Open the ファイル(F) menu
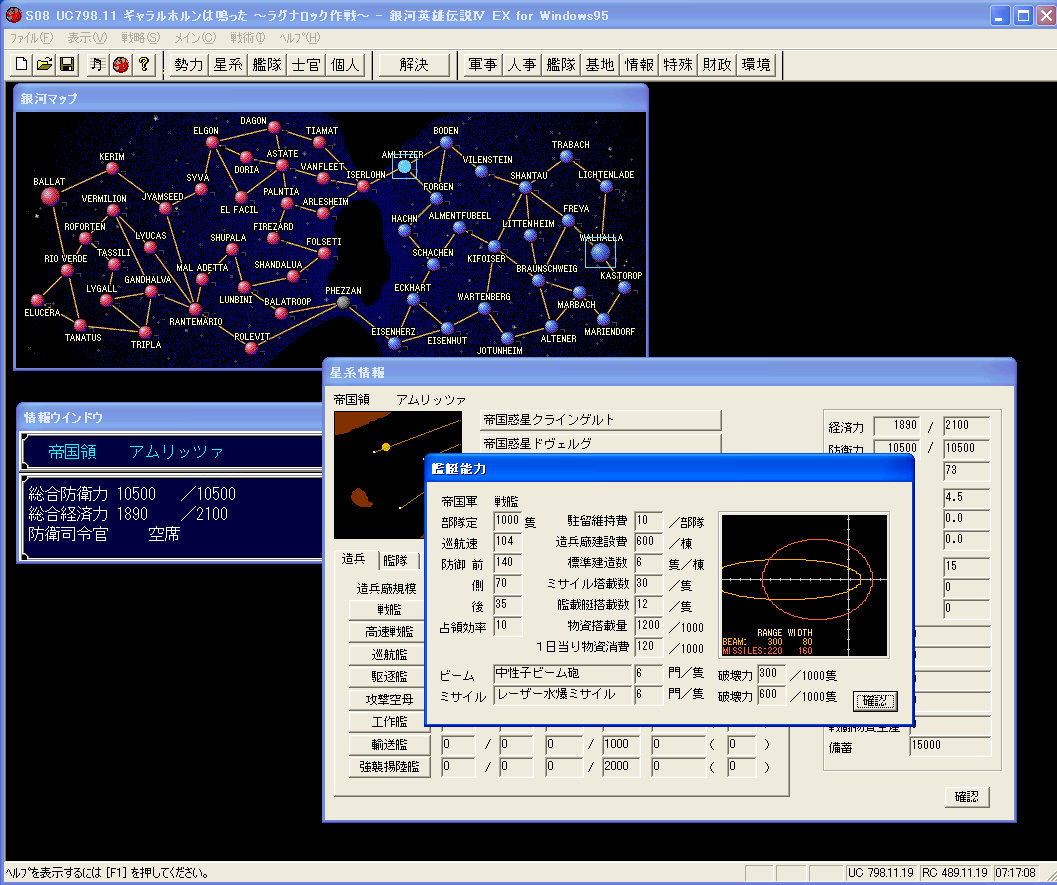The image size is (1057, 885). (x=31, y=38)
